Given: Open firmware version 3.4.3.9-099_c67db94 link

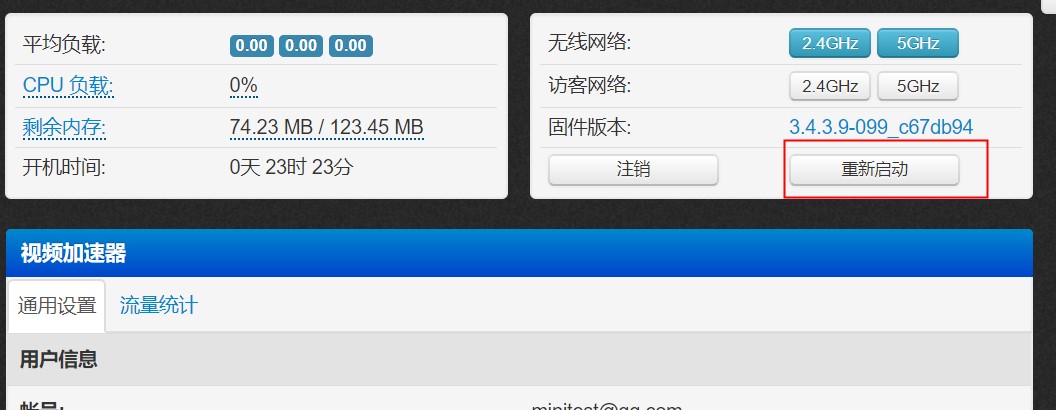Looking at the screenshot, I should pos(881,127).
